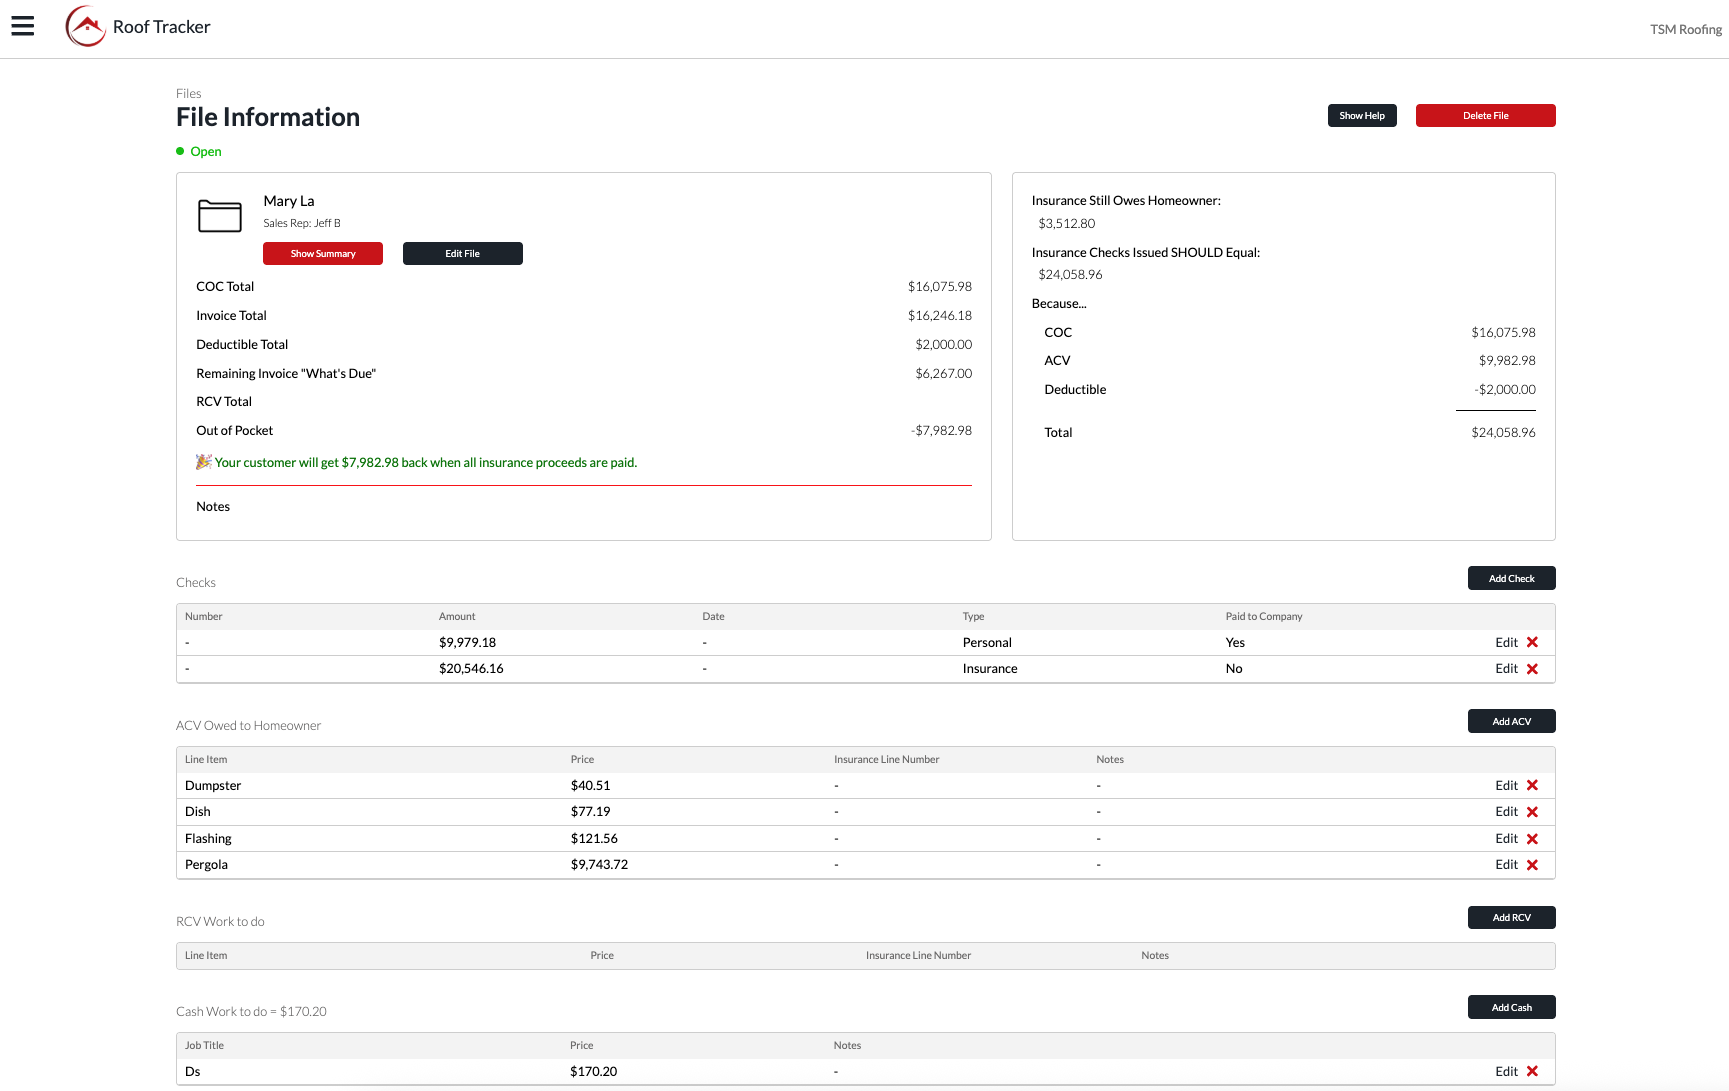
Task: Click the Out of Pocket value -$7,982.98
Action: coord(941,431)
